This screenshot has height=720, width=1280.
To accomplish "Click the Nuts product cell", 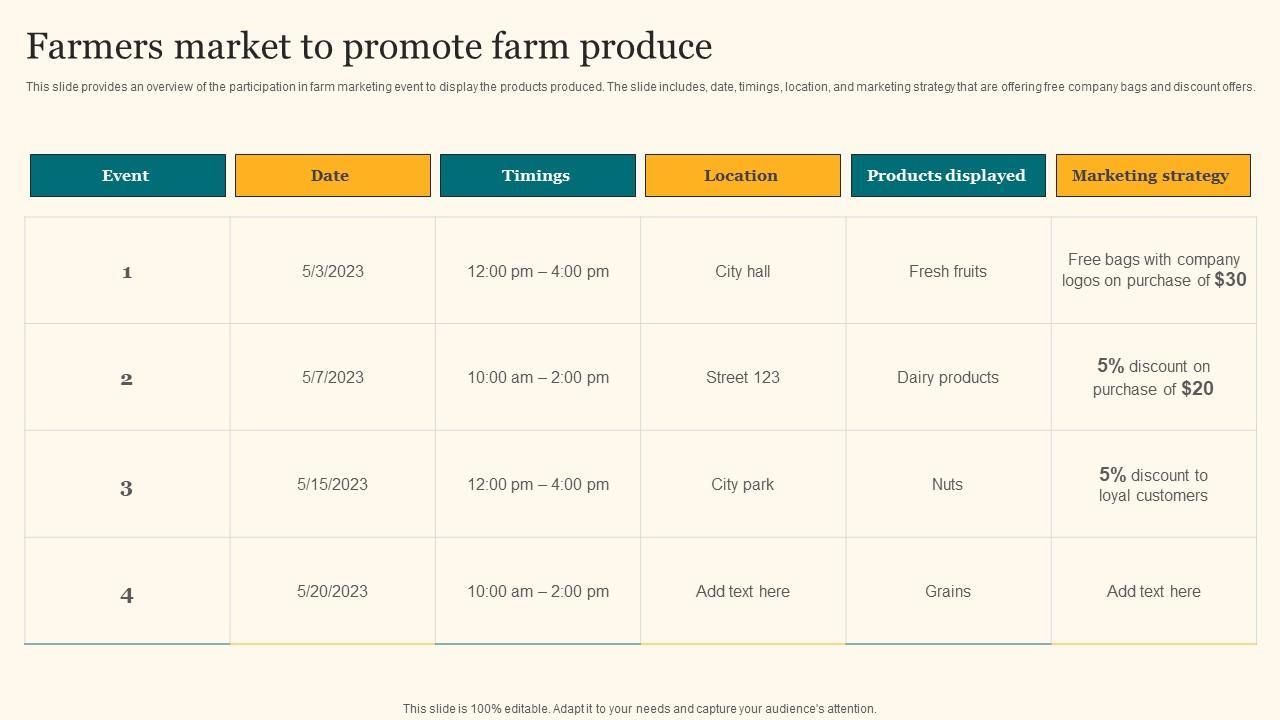I will tap(948, 484).
